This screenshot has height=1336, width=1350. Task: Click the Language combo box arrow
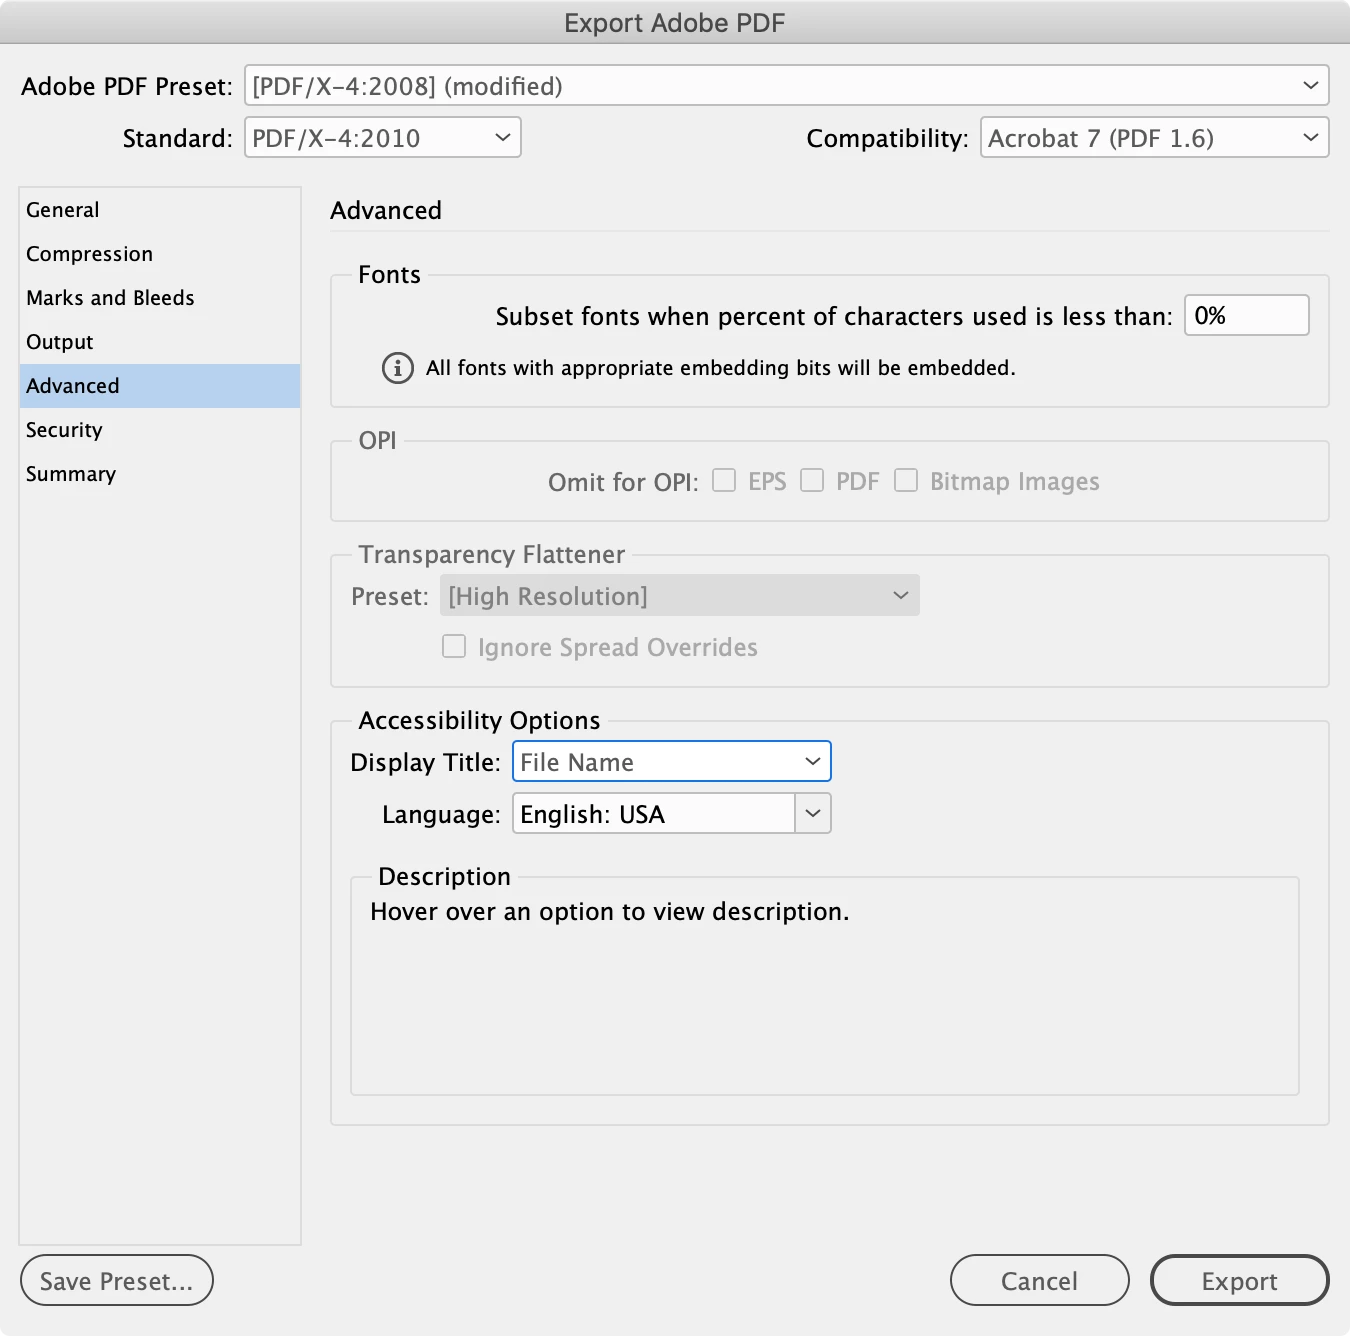coord(813,814)
